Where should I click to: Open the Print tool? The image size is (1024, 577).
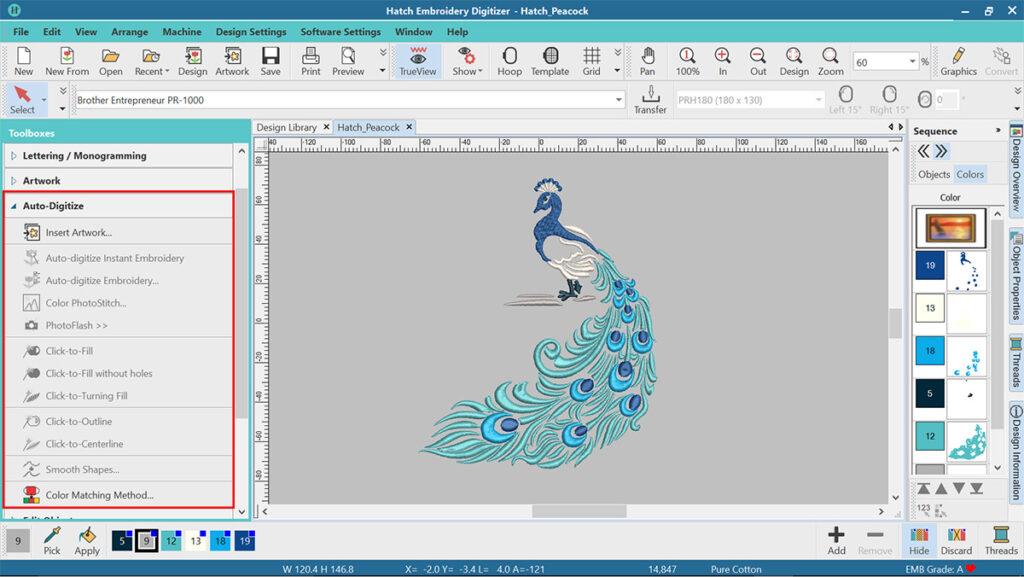tap(311, 60)
